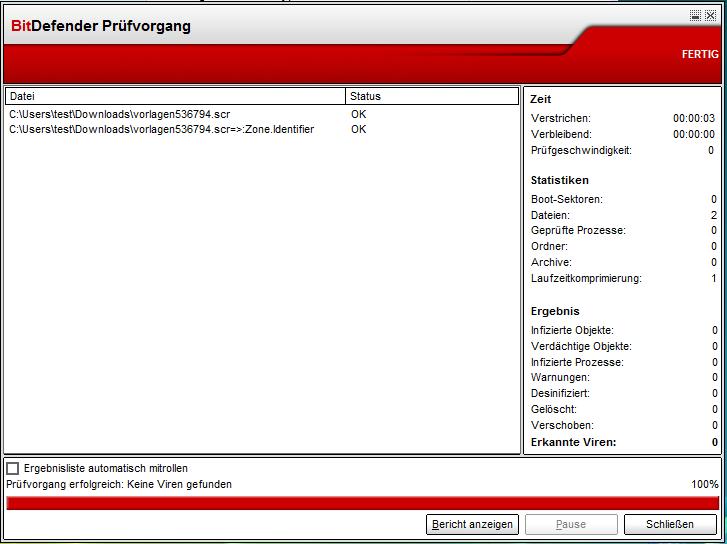Close window via title bar X icon
The height and width of the screenshot is (544, 727).
710,16
